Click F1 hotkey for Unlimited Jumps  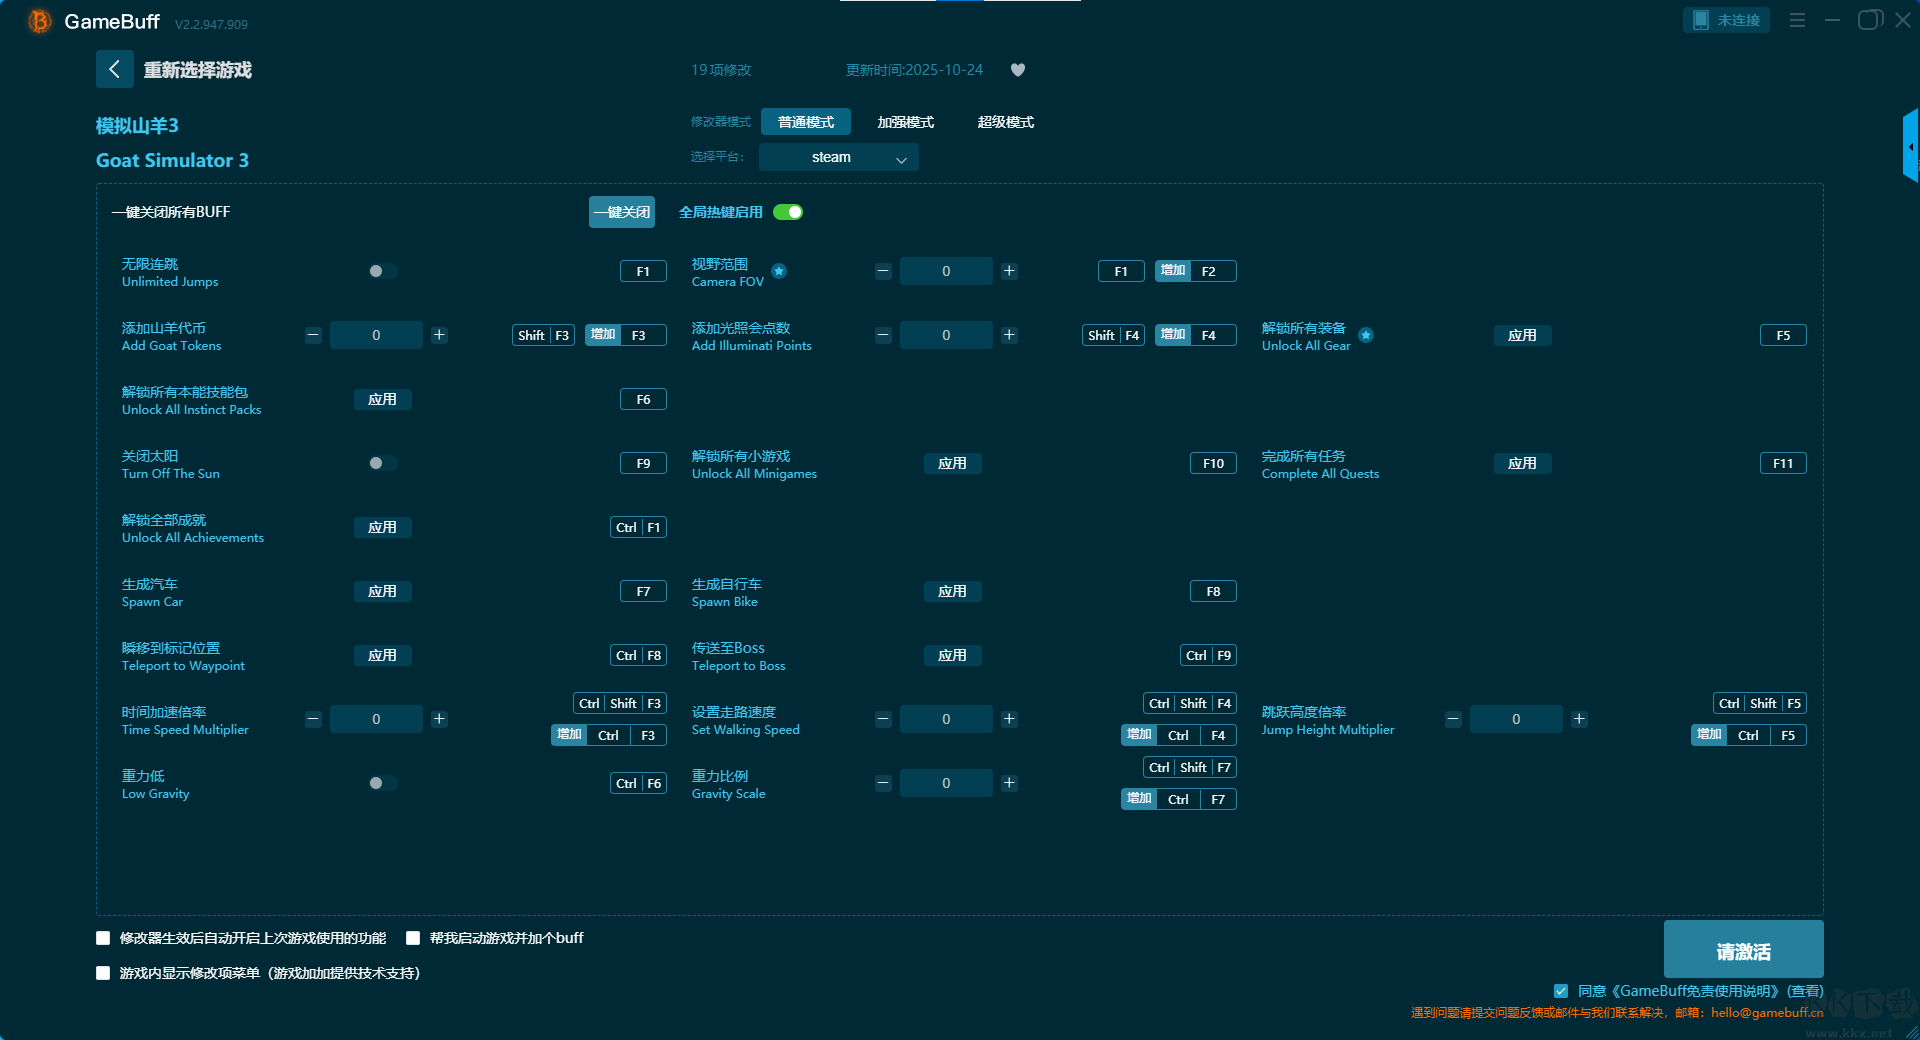[x=643, y=271]
